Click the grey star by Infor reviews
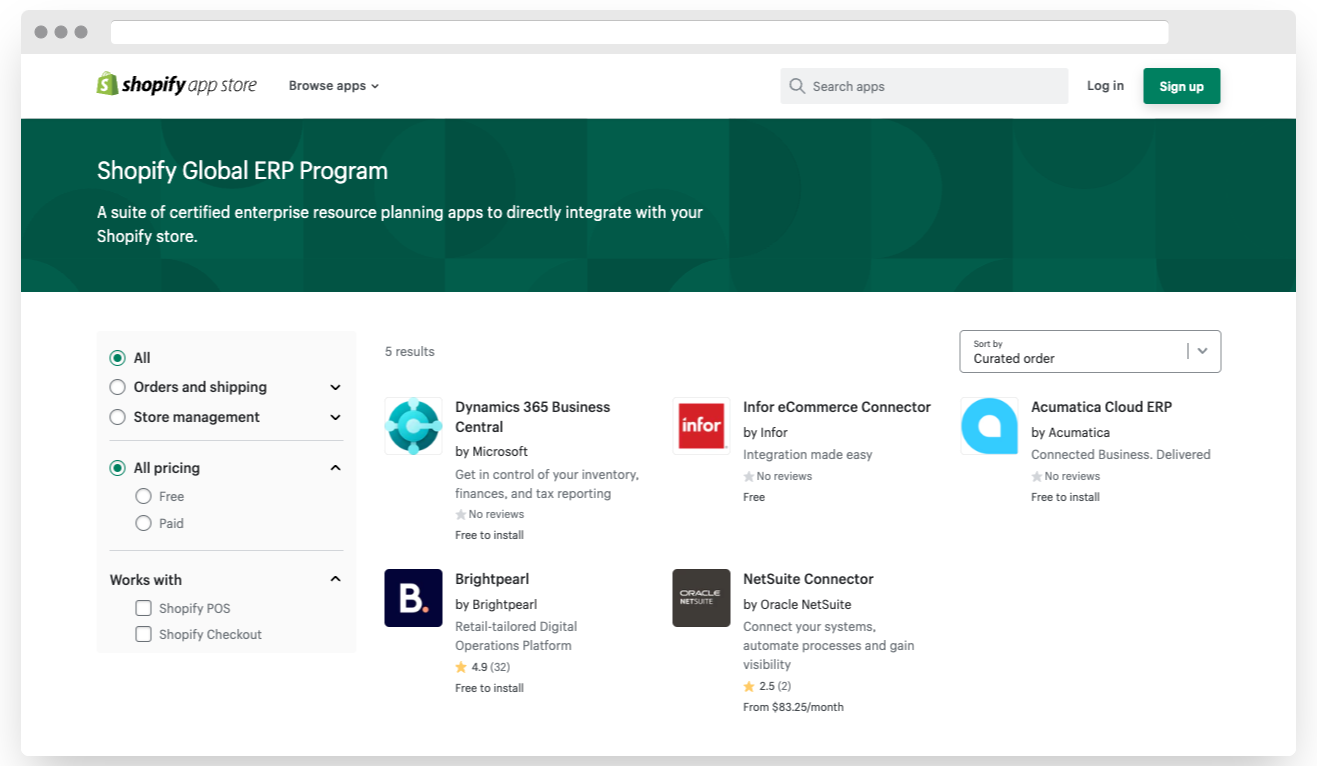The image size is (1317, 766). 749,476
